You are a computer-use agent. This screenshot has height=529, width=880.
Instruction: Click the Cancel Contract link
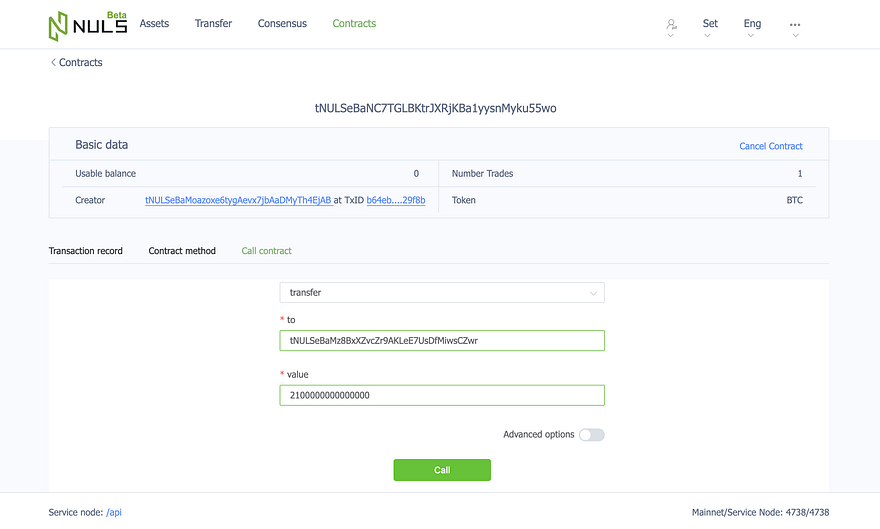[x=771, y=146]
